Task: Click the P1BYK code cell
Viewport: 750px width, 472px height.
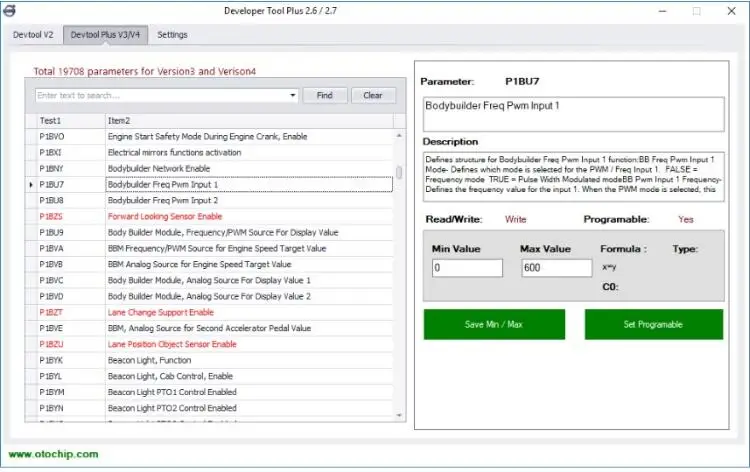Action: pos(71,360)
